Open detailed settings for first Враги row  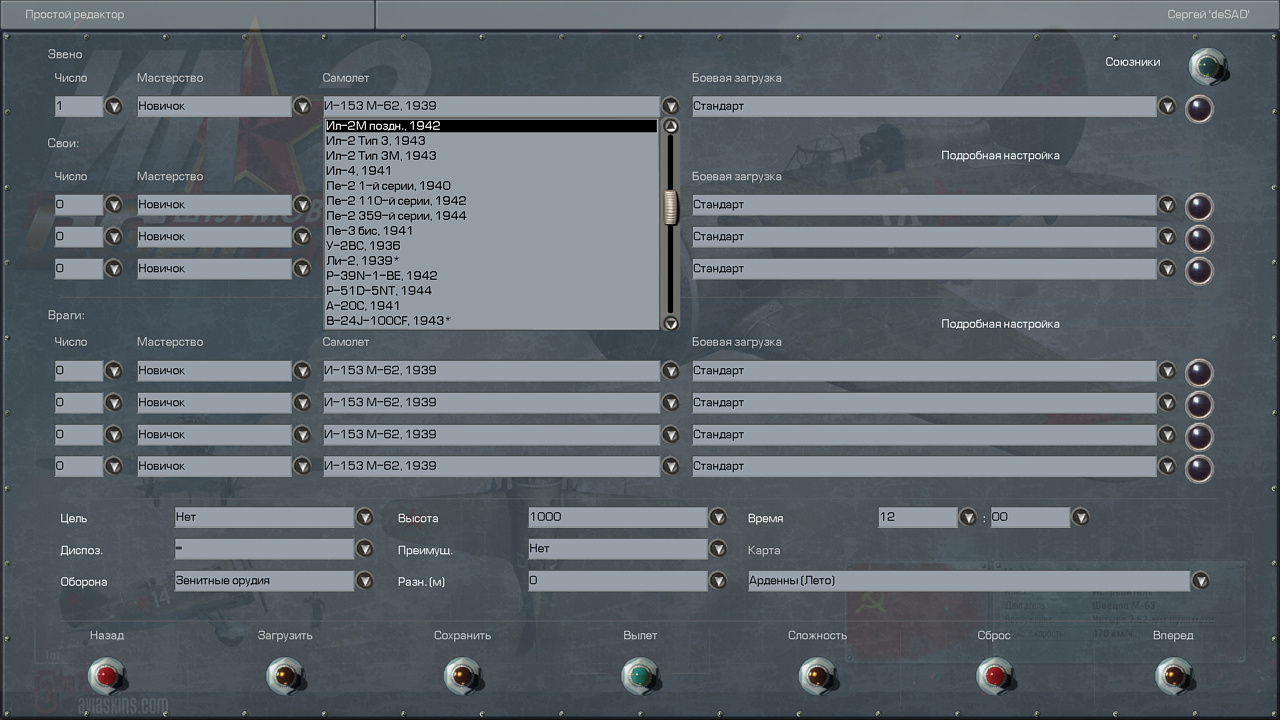click(1199, 373)
